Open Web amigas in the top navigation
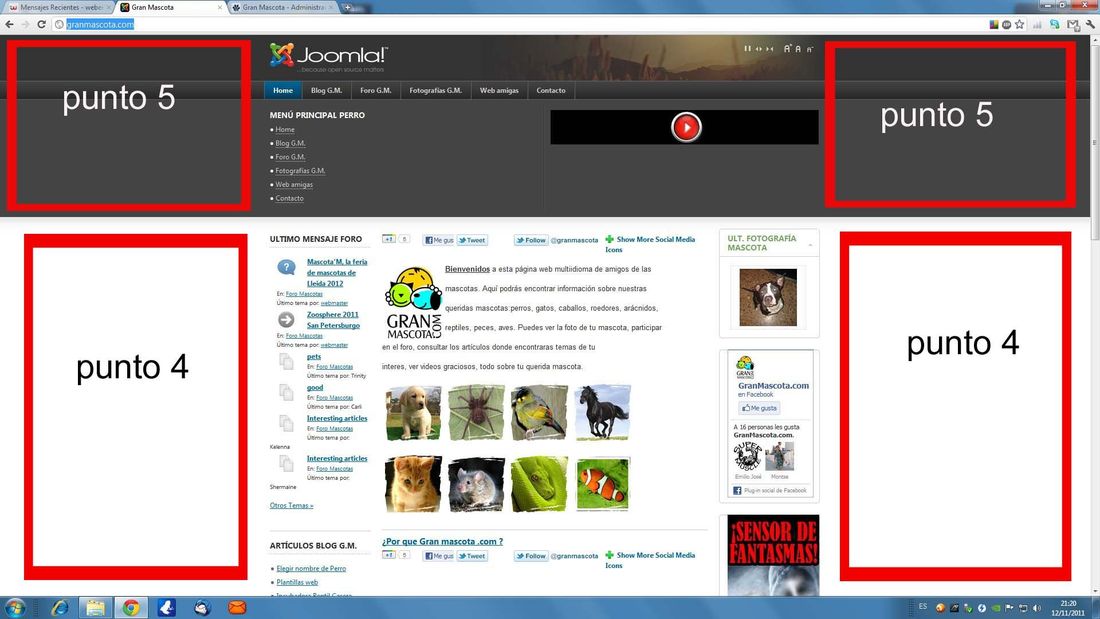Image resolution: width=1100 pixels, height=619 pixels. pyautogui.click(x=499, y=90)
